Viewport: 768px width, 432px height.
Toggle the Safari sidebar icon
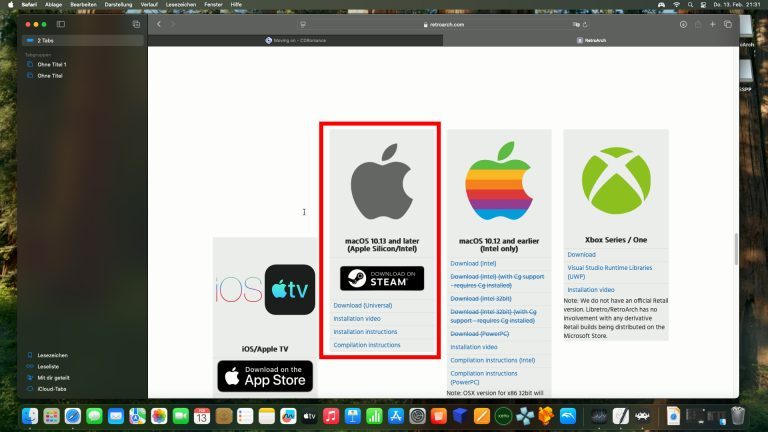click(61, 24)
